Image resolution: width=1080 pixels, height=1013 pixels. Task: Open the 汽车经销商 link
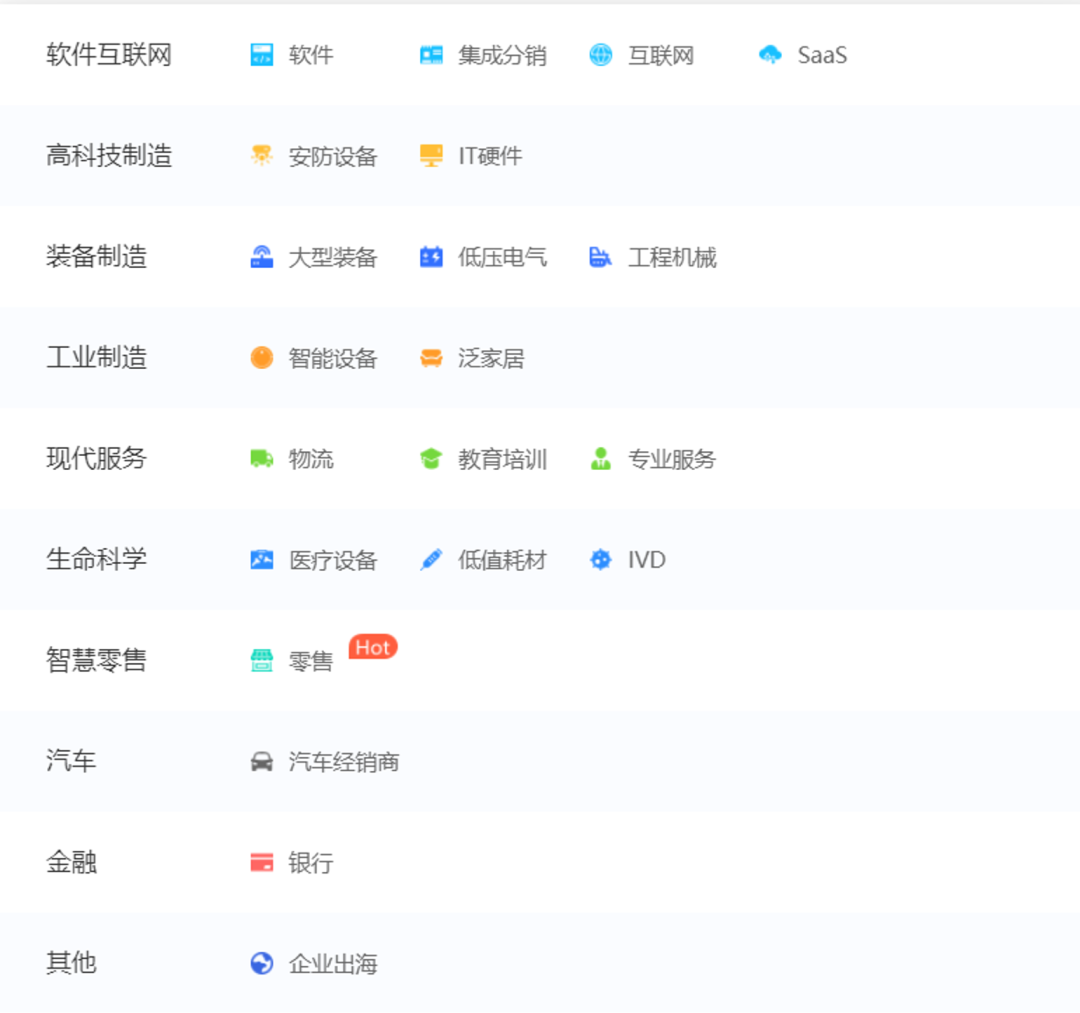tap(344, 762)
